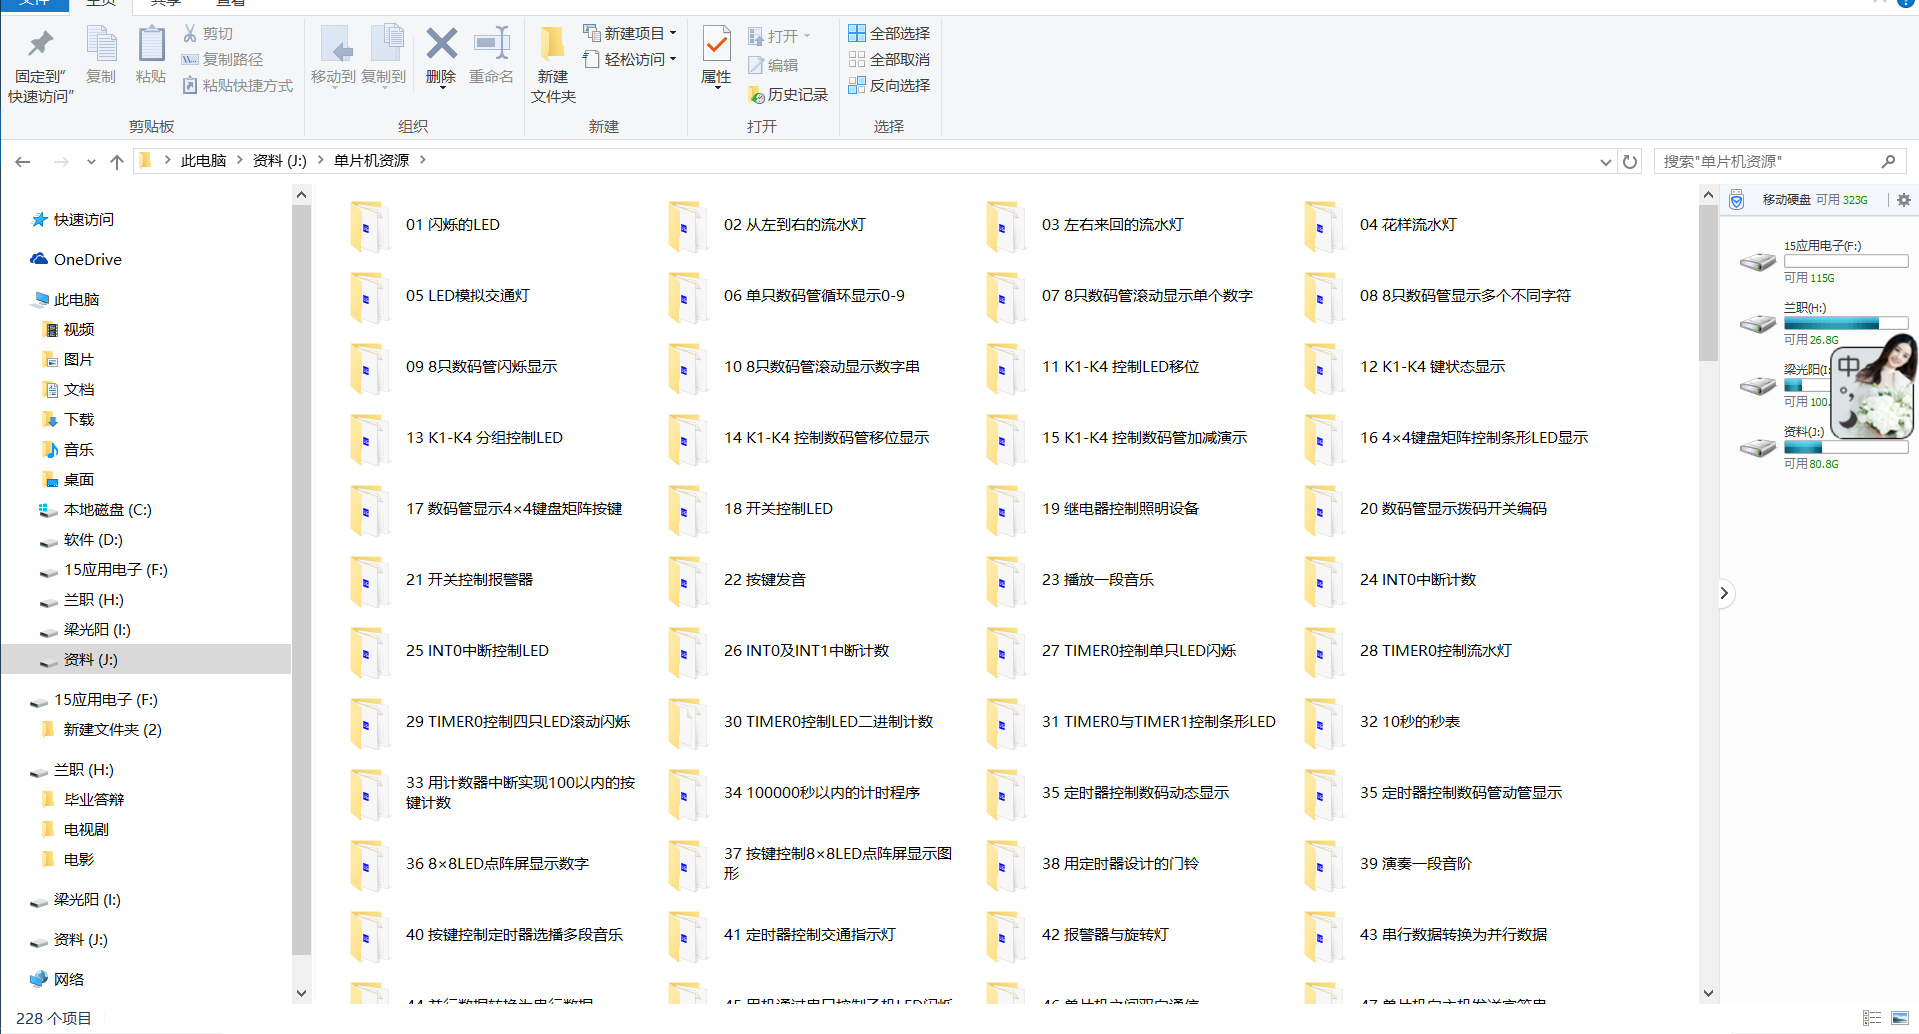
Task: Click the Refresh icon beside address bar
Action: click(1630, 161)
